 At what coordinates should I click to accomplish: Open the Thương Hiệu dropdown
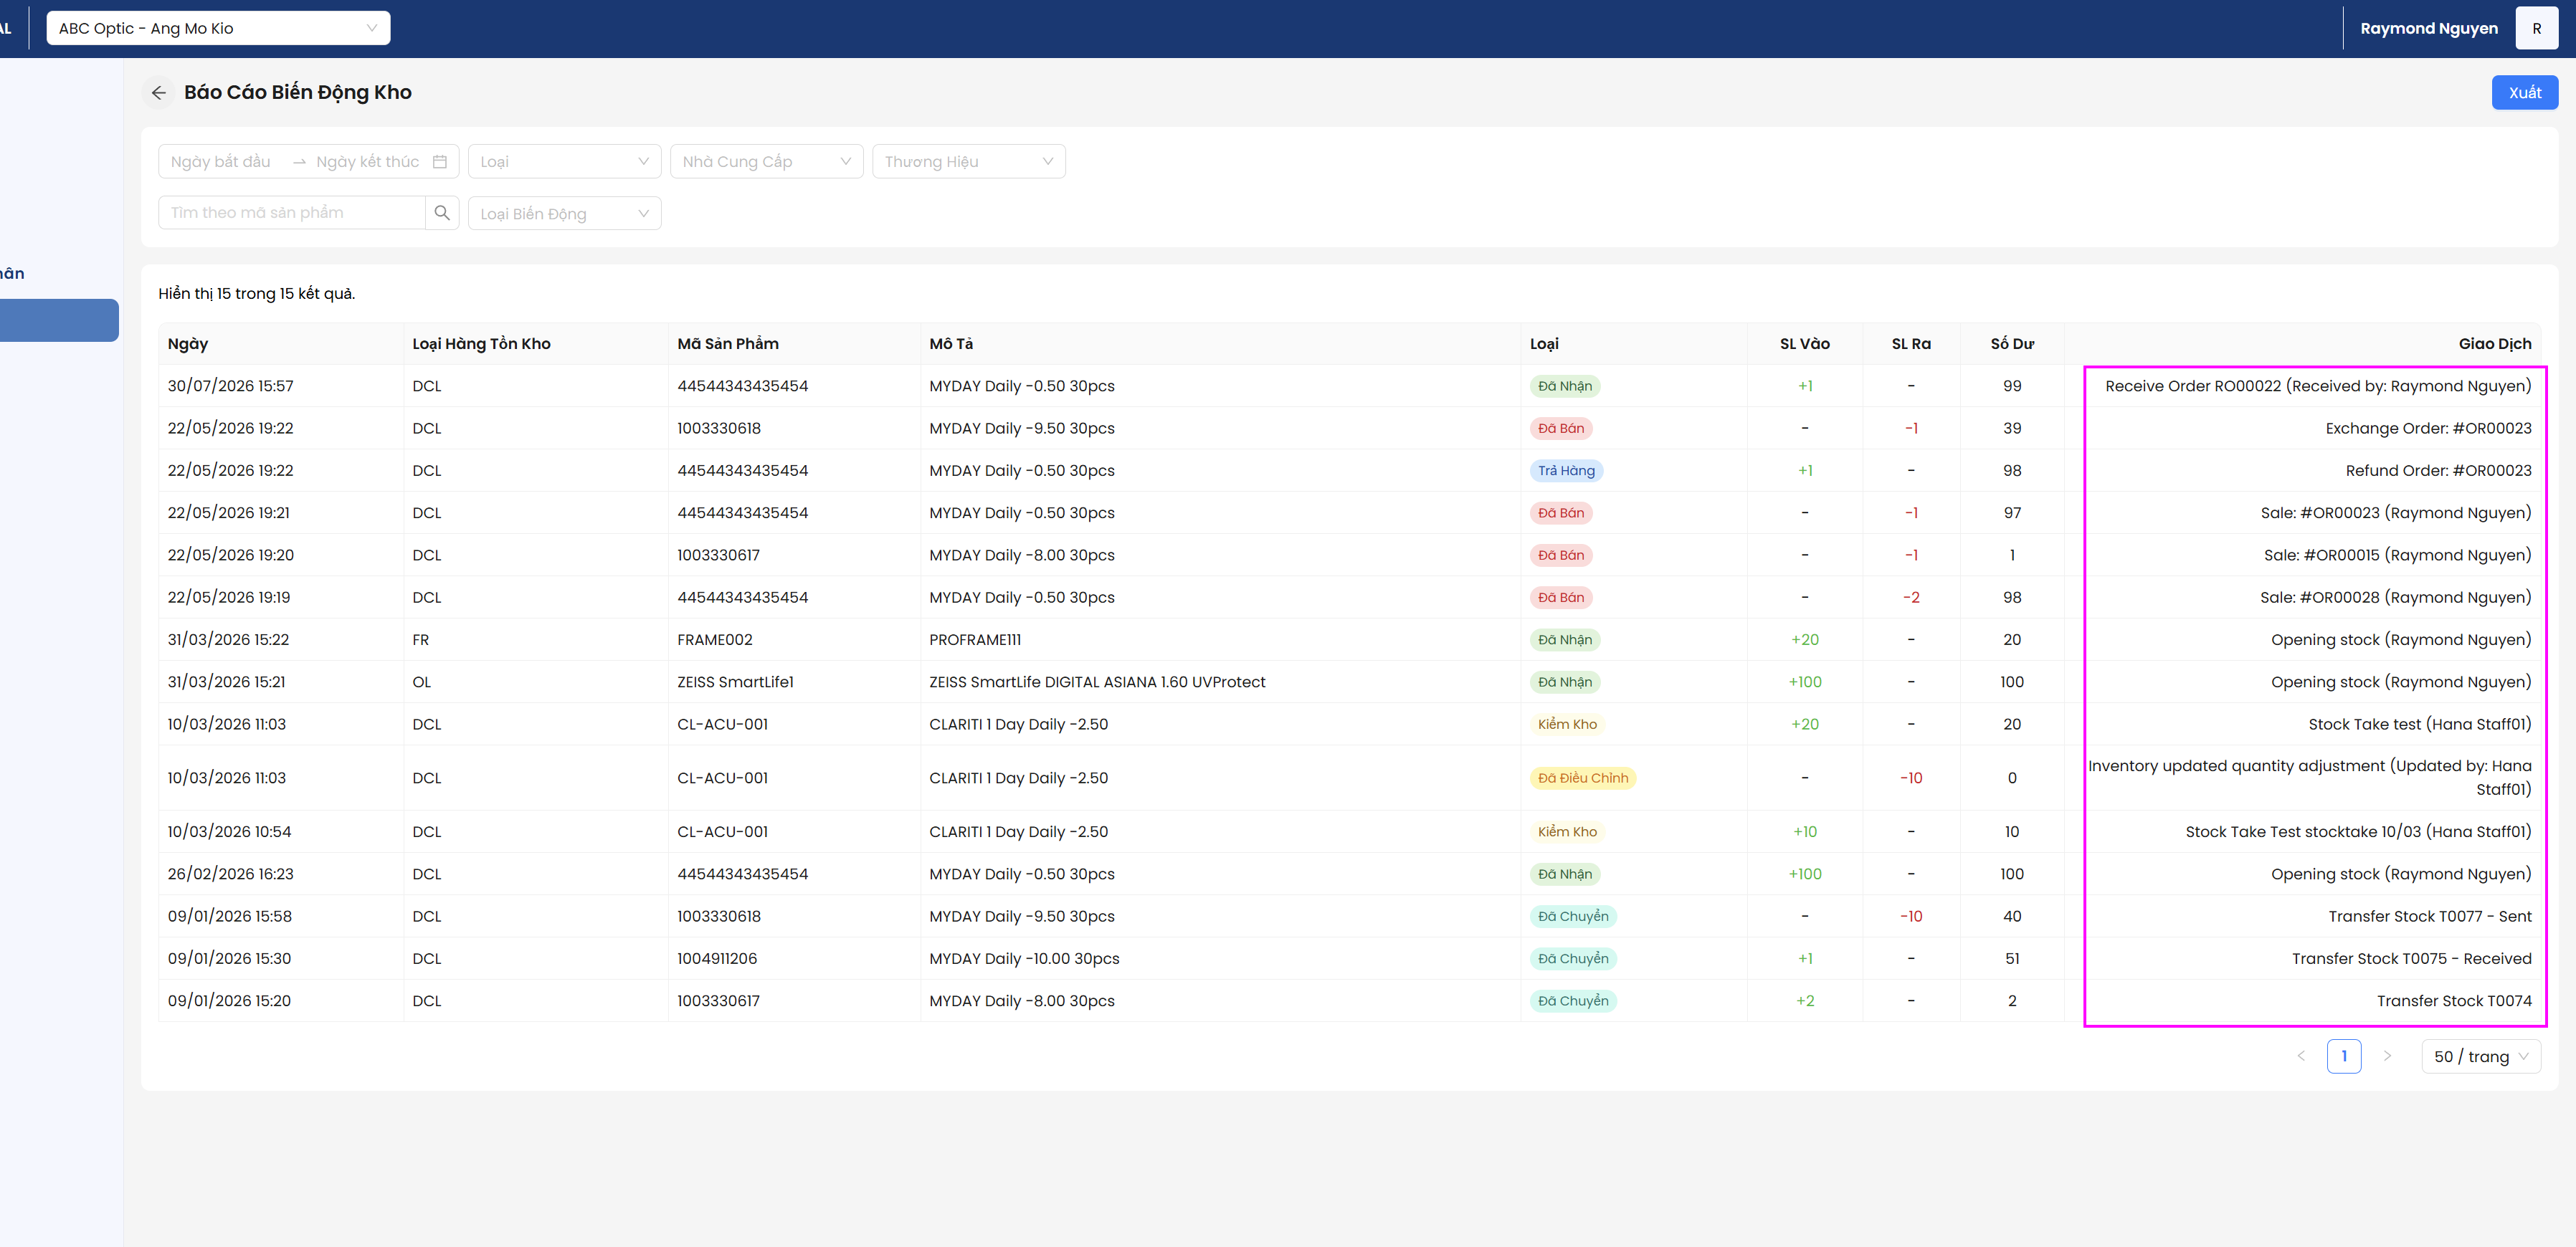[x=968, y=162]
